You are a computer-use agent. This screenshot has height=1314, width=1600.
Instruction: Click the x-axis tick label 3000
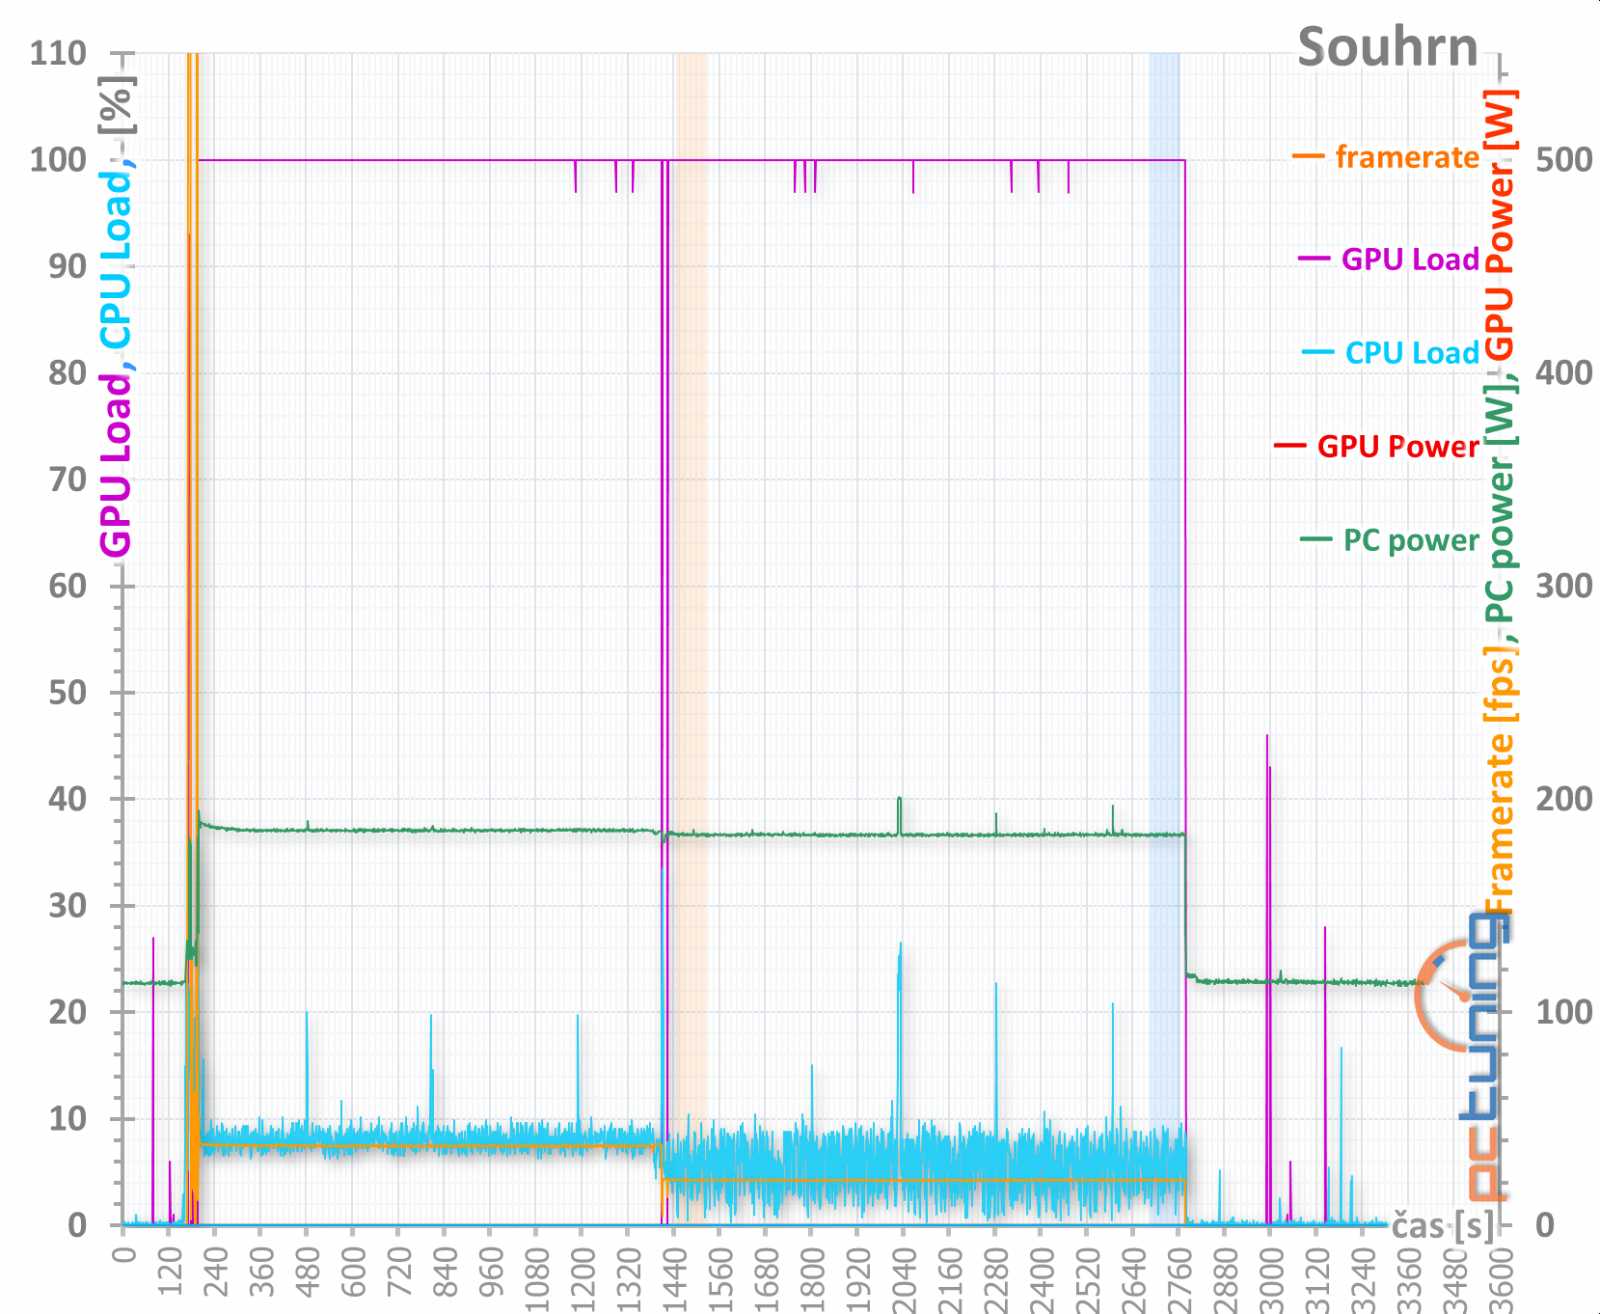pos(1271,1281)
